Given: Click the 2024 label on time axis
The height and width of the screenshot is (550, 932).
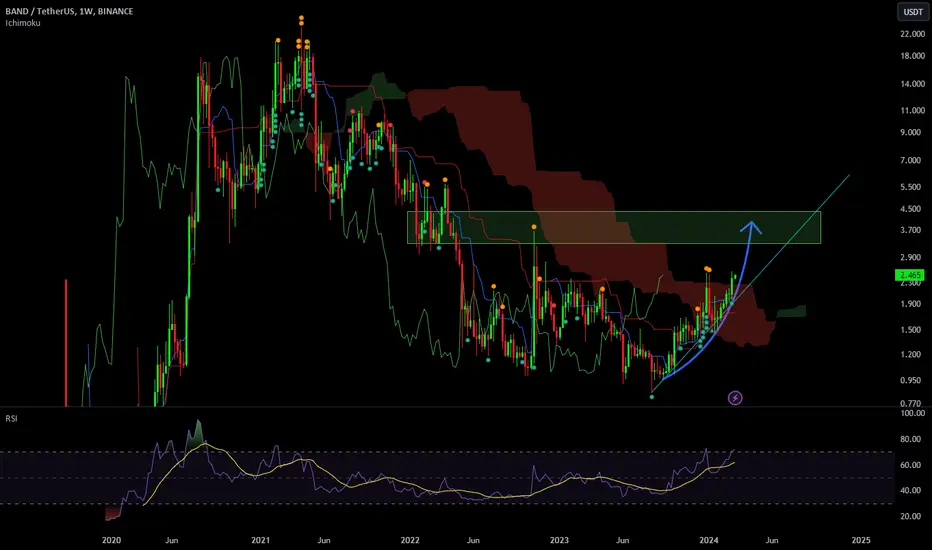Looking at the screenshot, I should [x=709, y=540].
